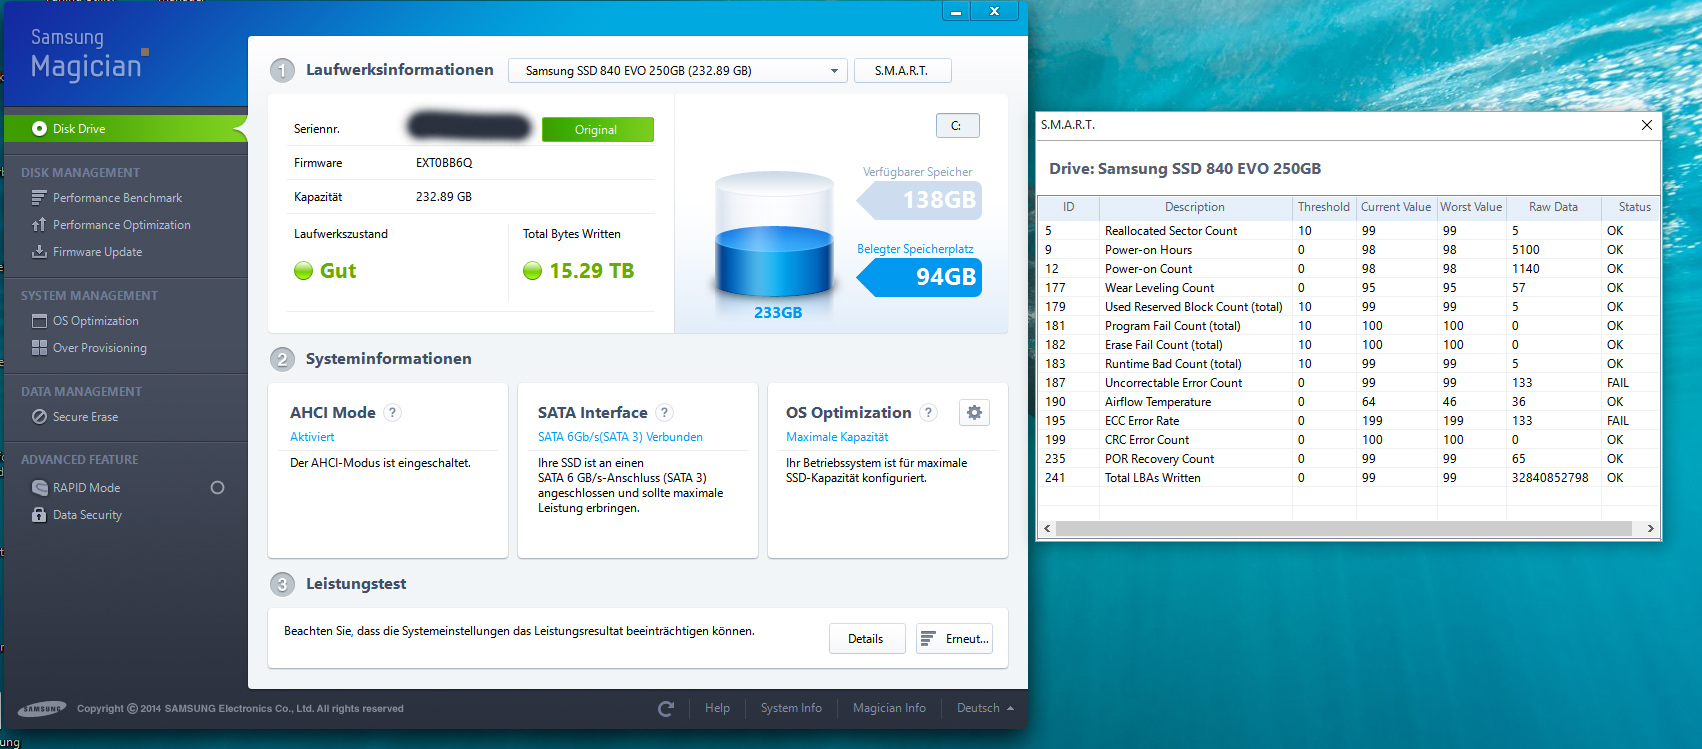Click the Raw Data column header

(x=1553, y=207)
